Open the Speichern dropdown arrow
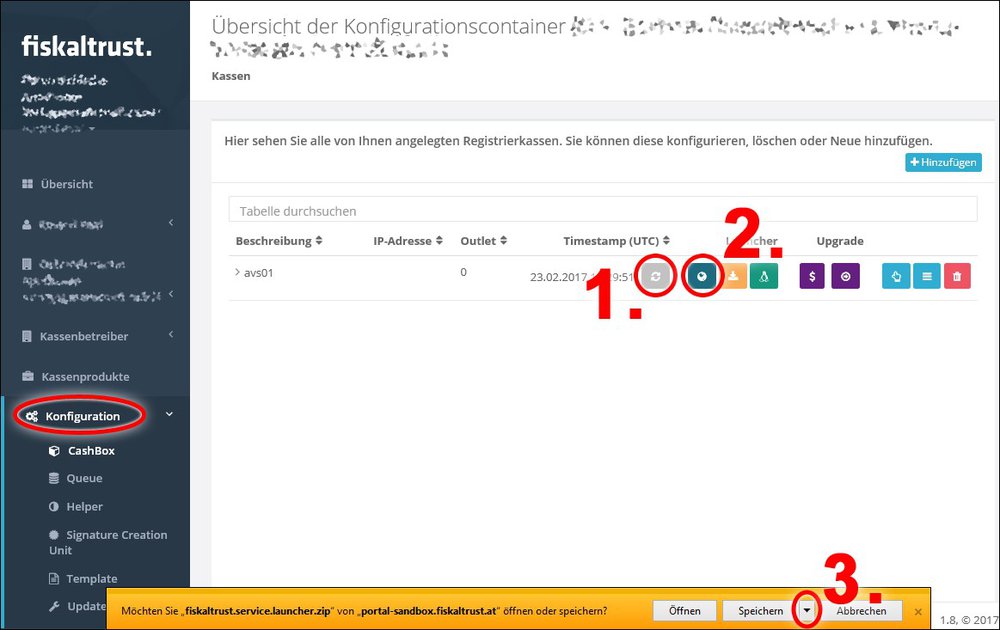This screenshot has width=1000, height=630. [x=805, y=610]
